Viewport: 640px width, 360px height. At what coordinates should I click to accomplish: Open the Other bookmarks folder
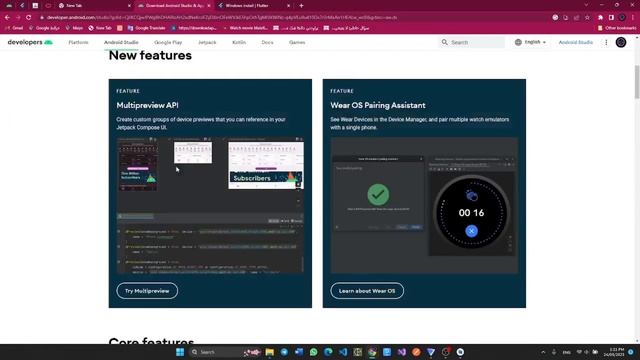[617, 28]
